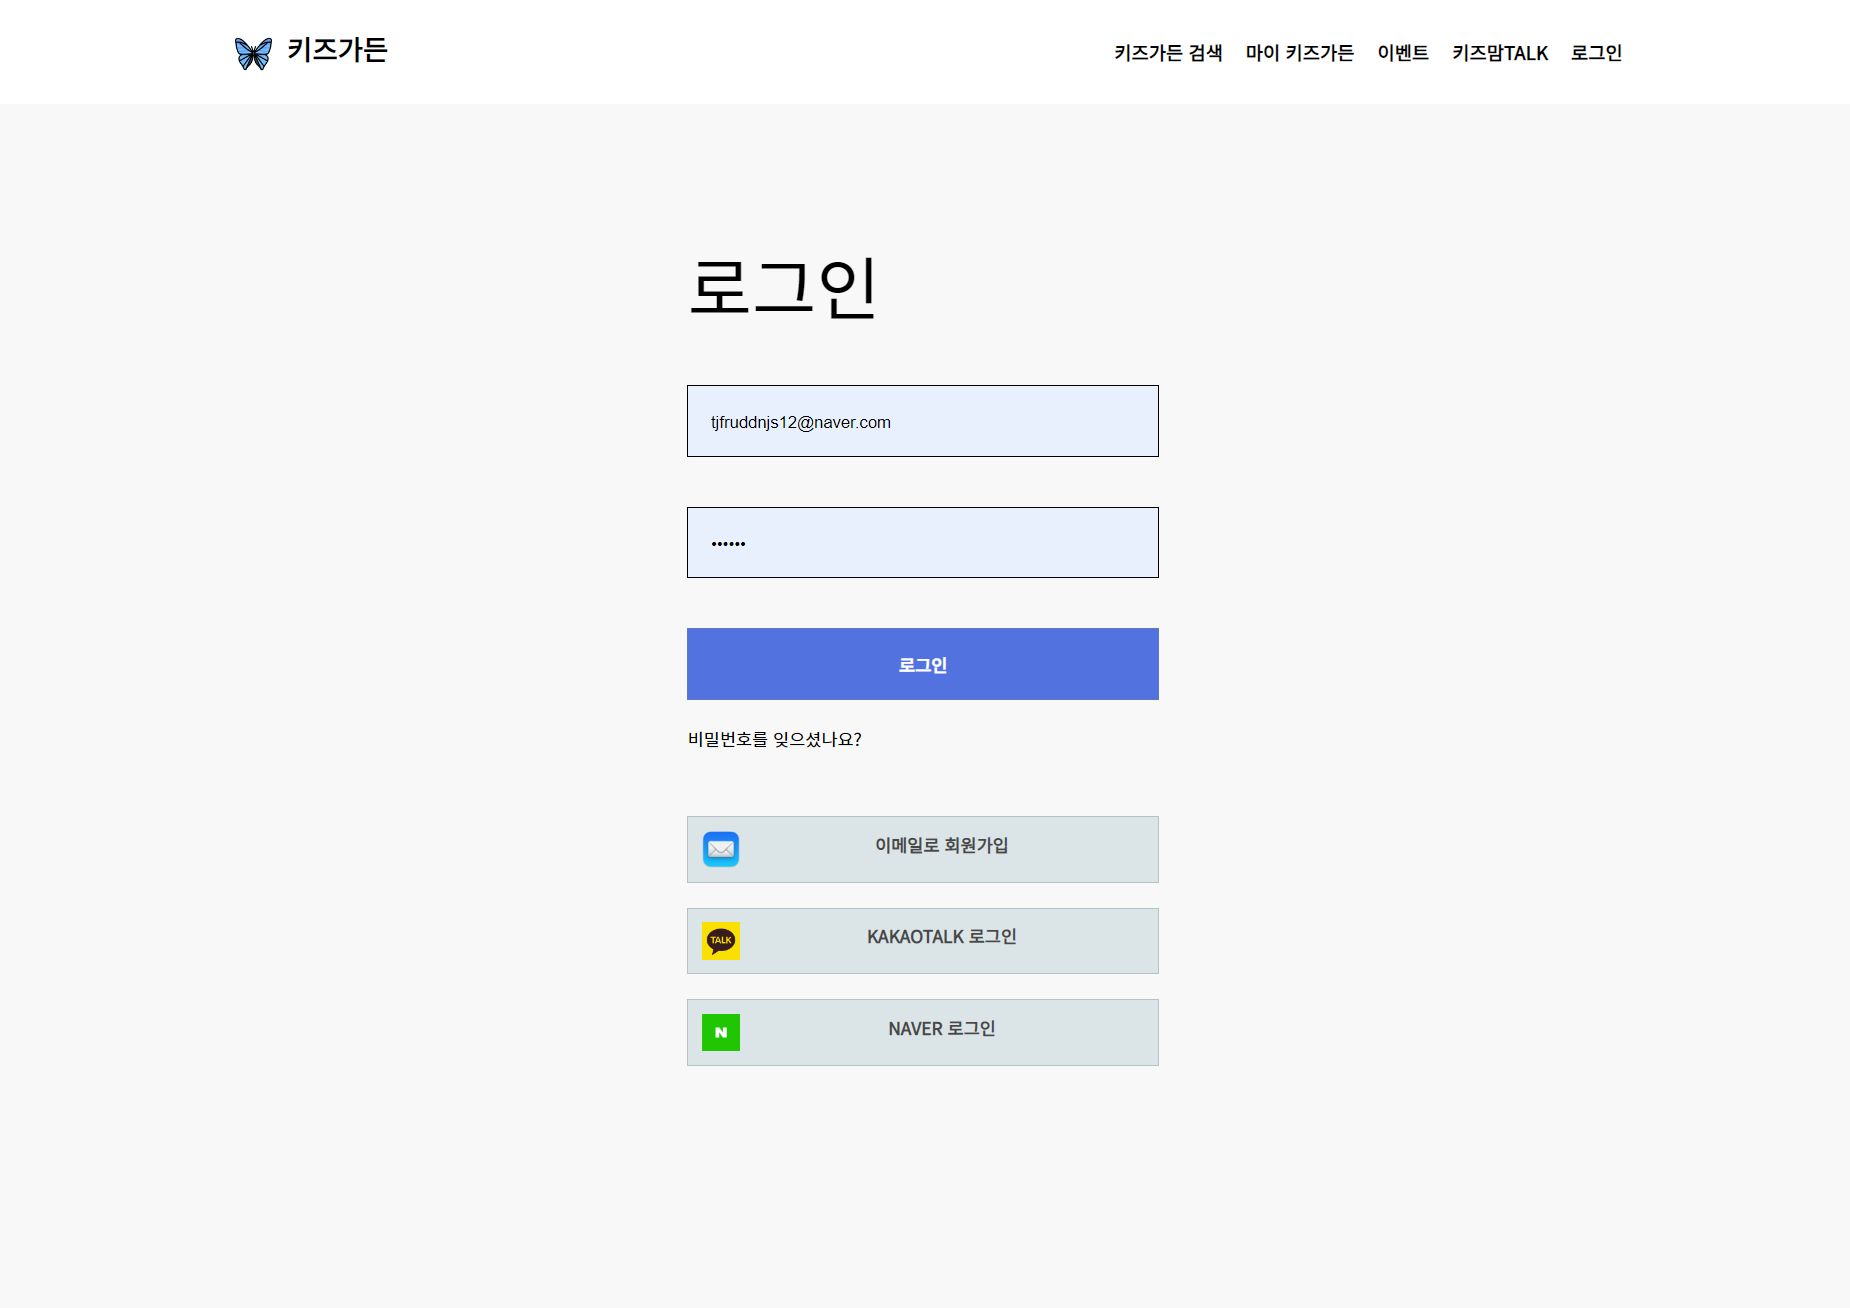1850x1308 pixels.
Task: Click 로그인 in the top navigation
Action: click(1596, 53)
